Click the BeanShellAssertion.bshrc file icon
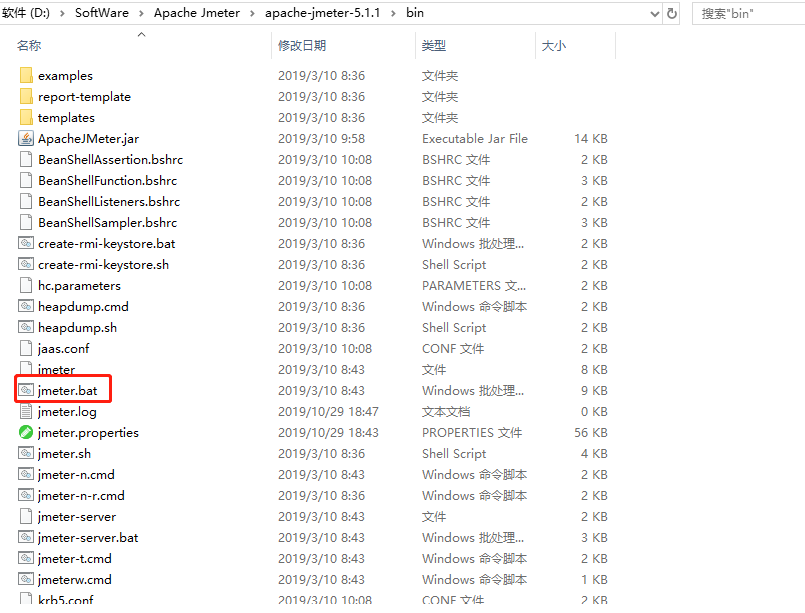The width and height of the screenshot is (805, 613). 26,160
